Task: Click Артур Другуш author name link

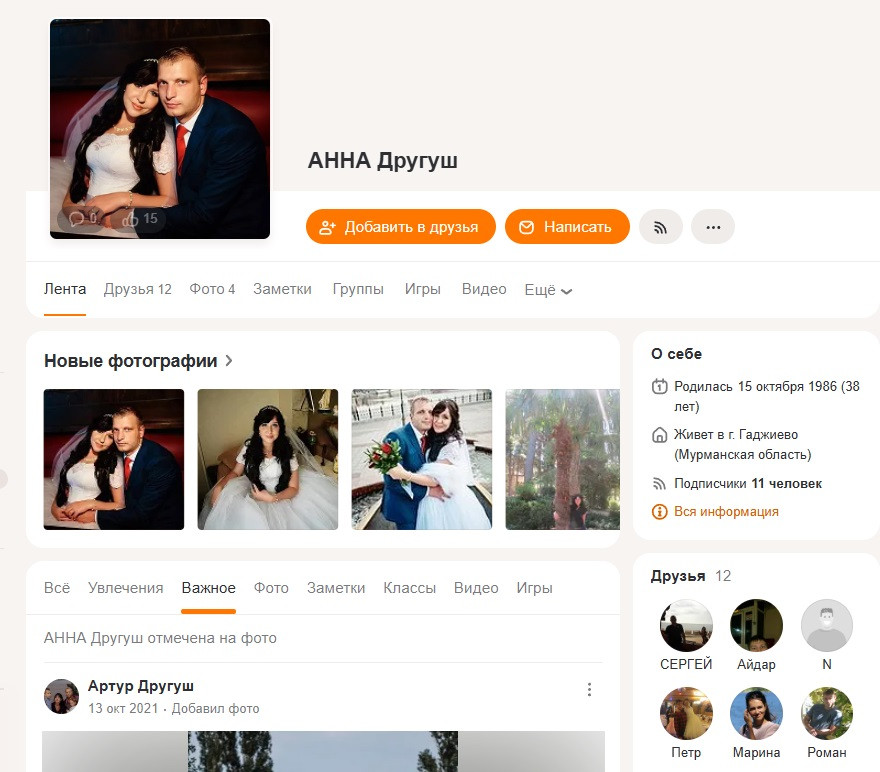Action: click(x=141, y=686)
